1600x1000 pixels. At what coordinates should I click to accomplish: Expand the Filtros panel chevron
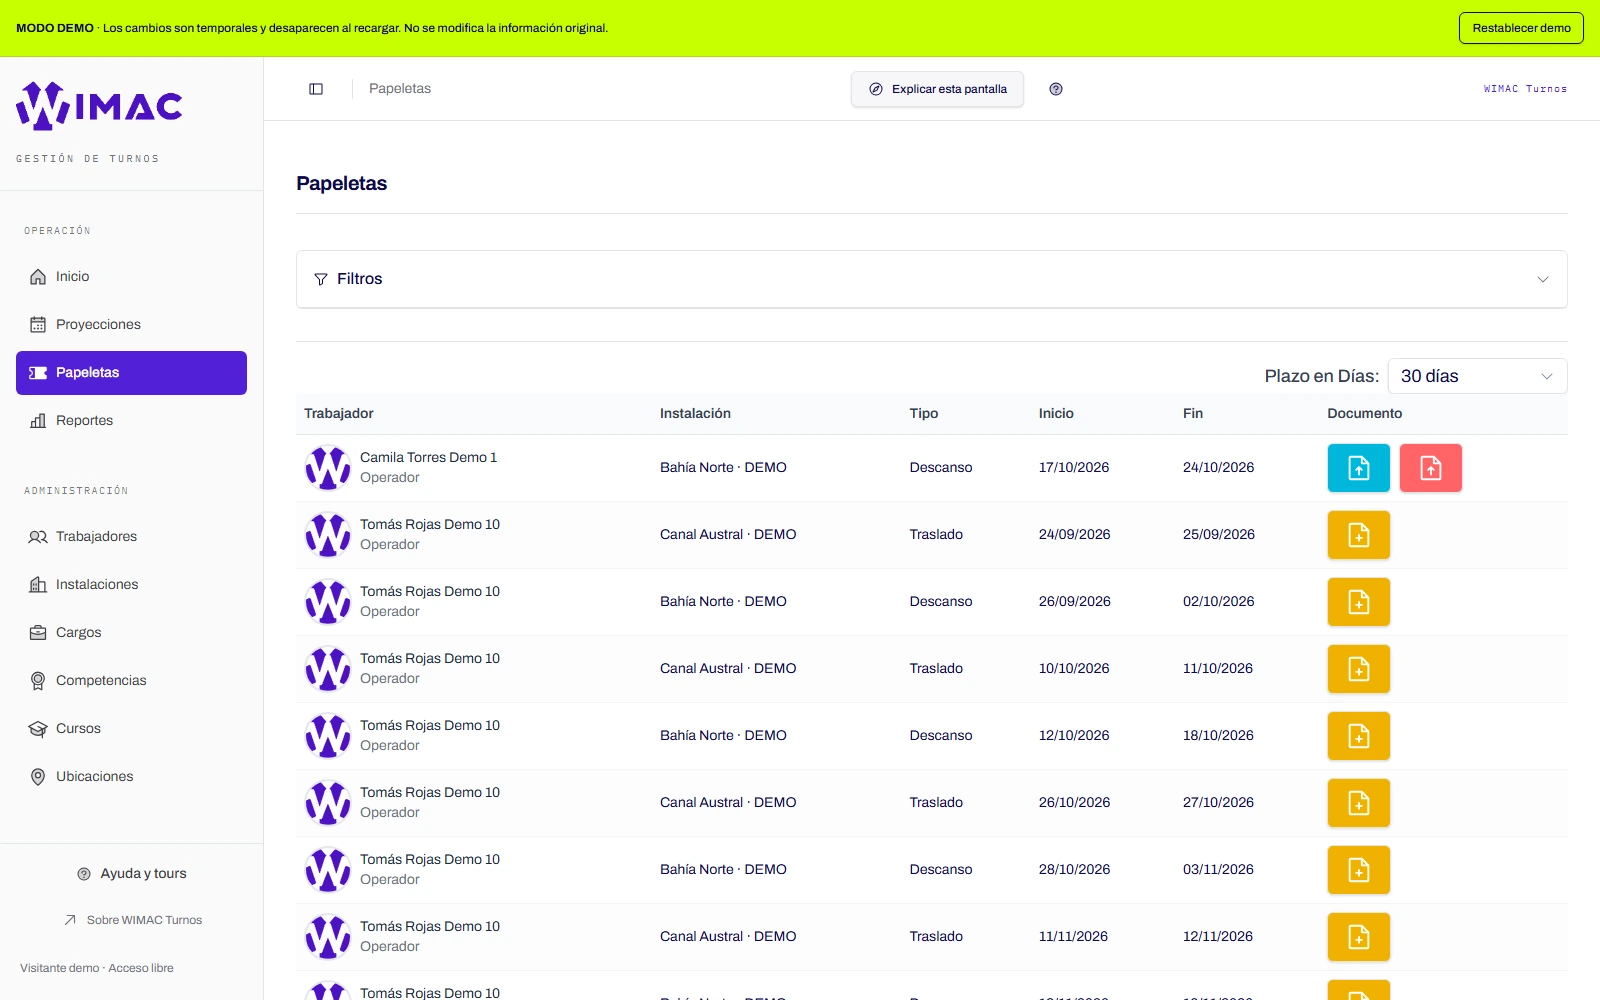[x=1543, y=279]
